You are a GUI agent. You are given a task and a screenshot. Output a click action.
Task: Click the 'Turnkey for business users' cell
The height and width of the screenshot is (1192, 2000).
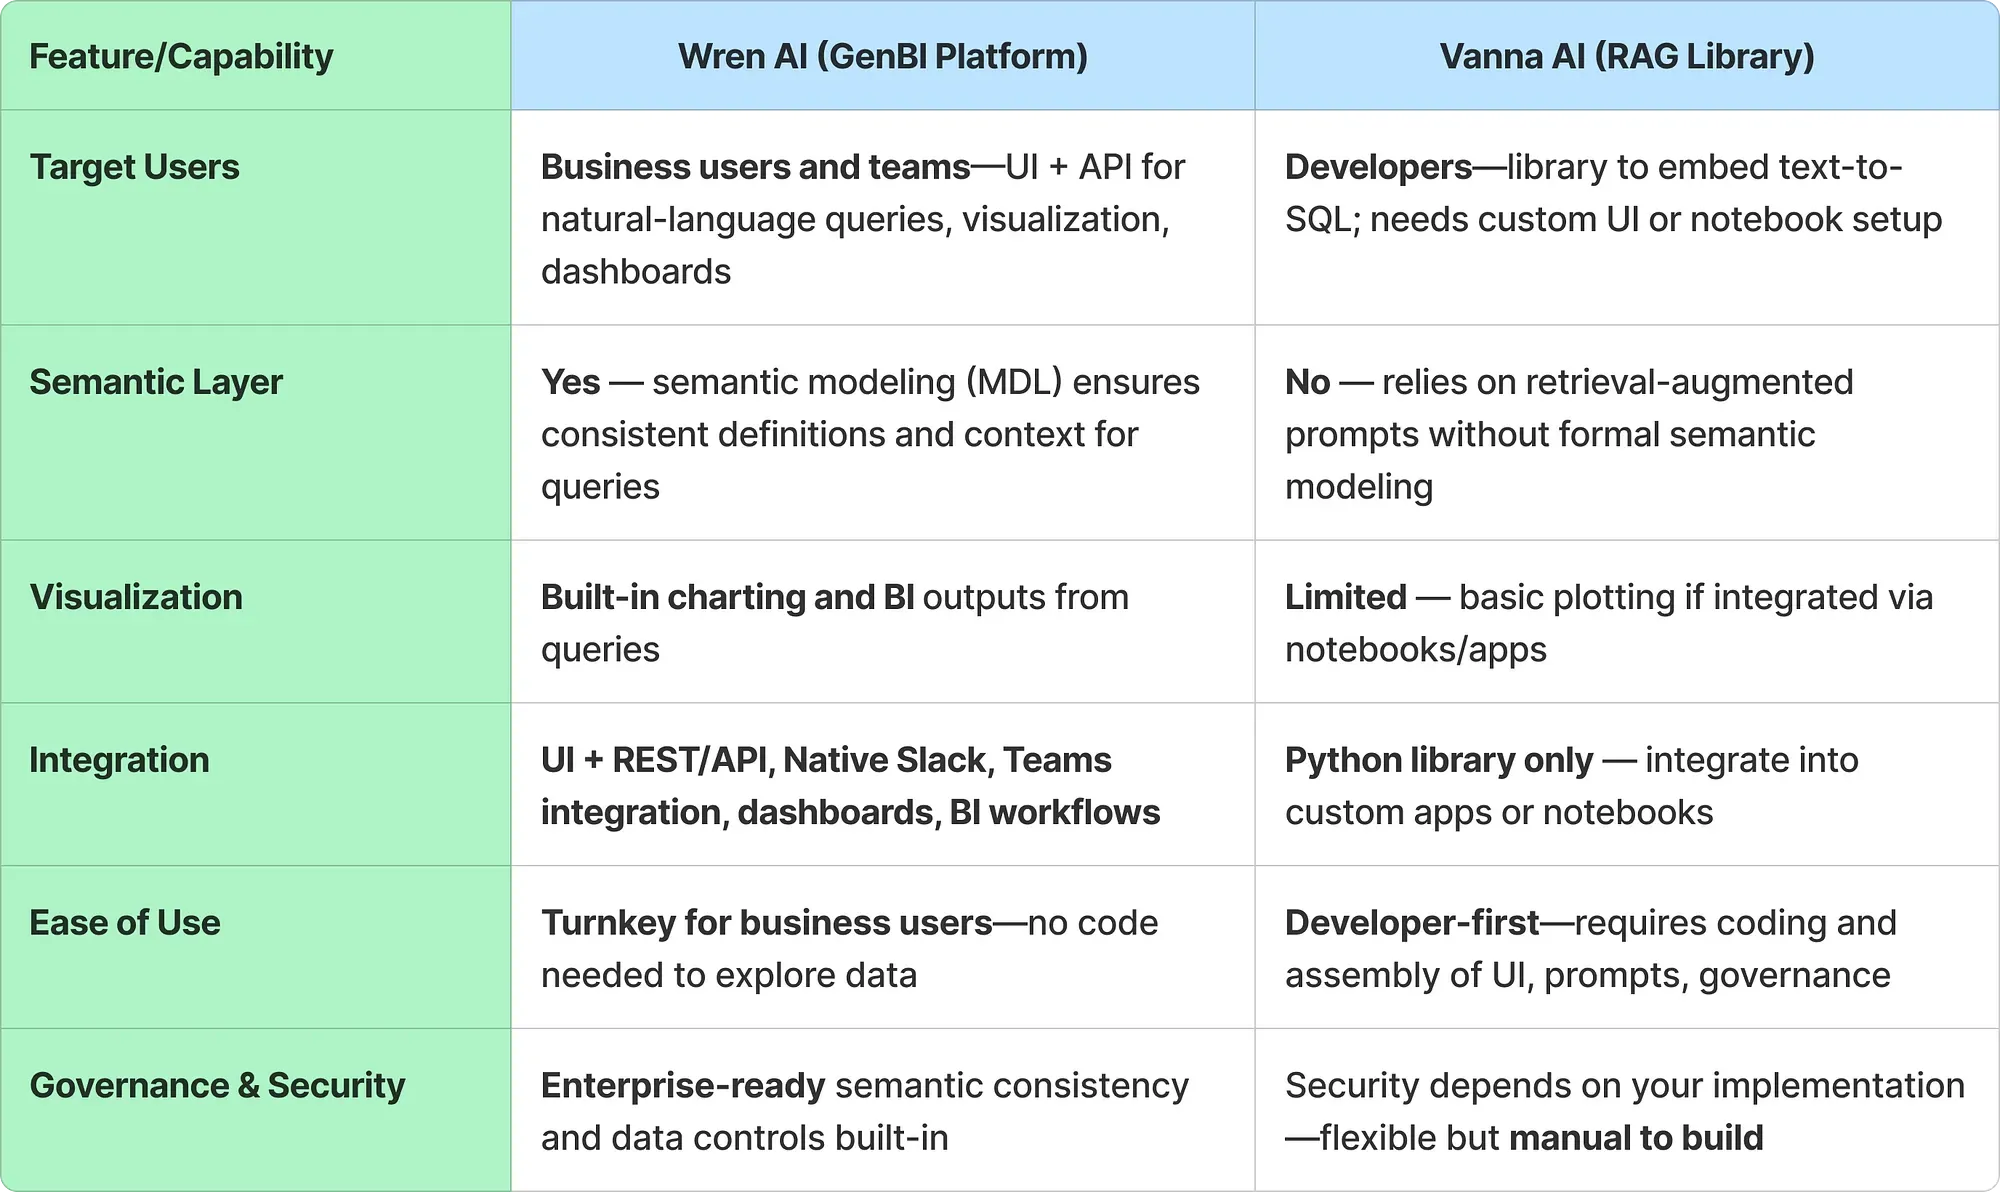tap(848, 949)
